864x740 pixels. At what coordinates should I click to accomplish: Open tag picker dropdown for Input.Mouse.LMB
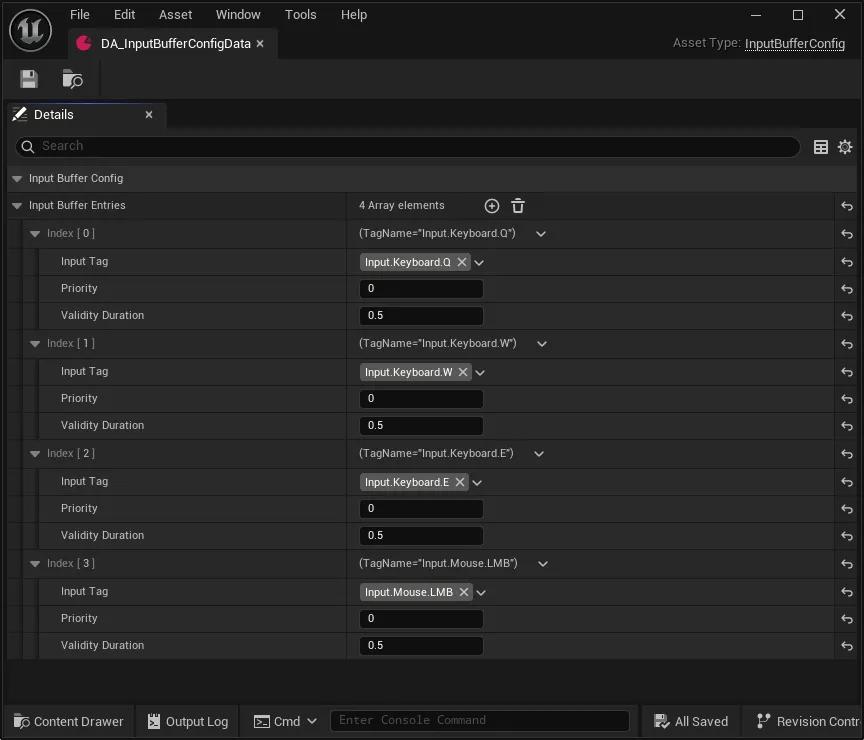[482, 593]
